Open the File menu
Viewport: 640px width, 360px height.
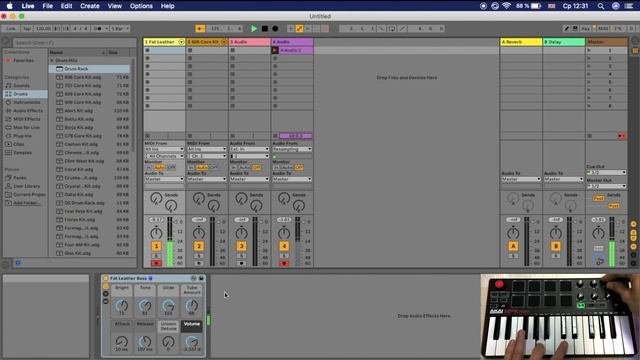click(x=48, y=6)
